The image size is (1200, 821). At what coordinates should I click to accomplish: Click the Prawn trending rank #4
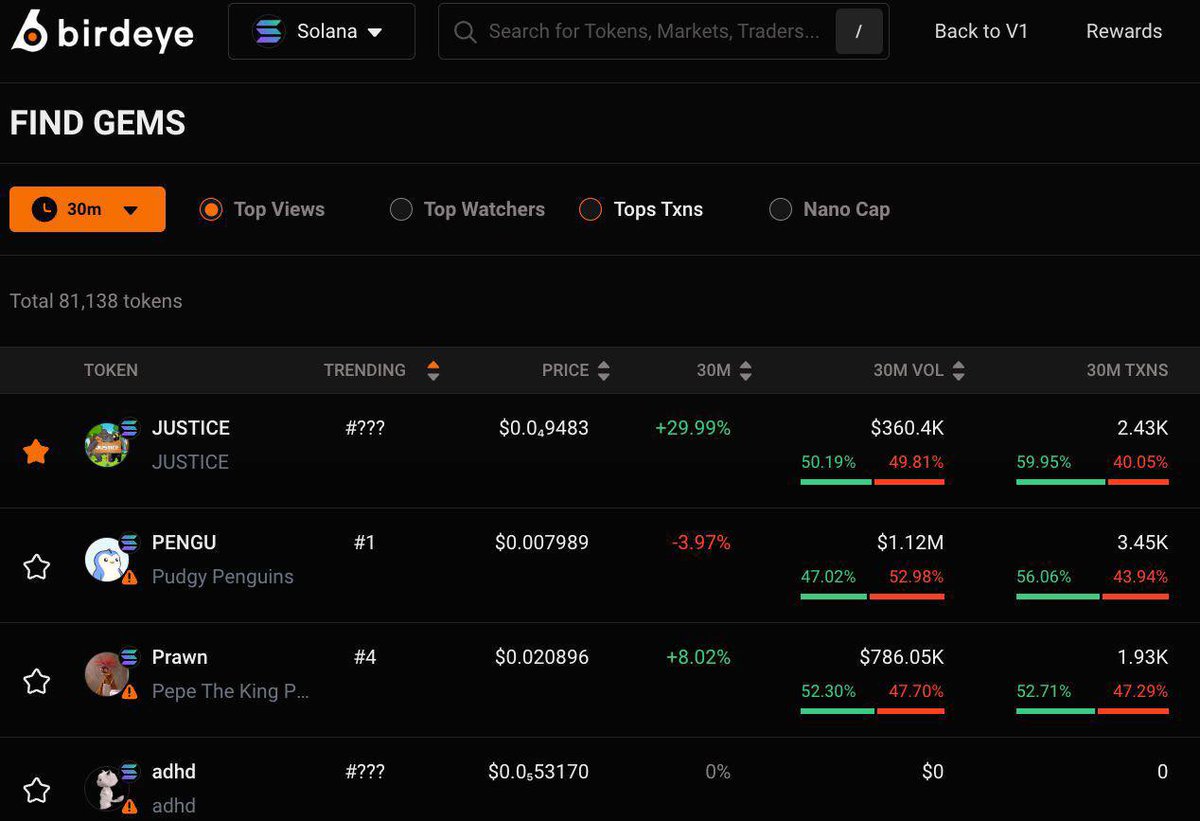pyautogui.click(x=365, y=658)
